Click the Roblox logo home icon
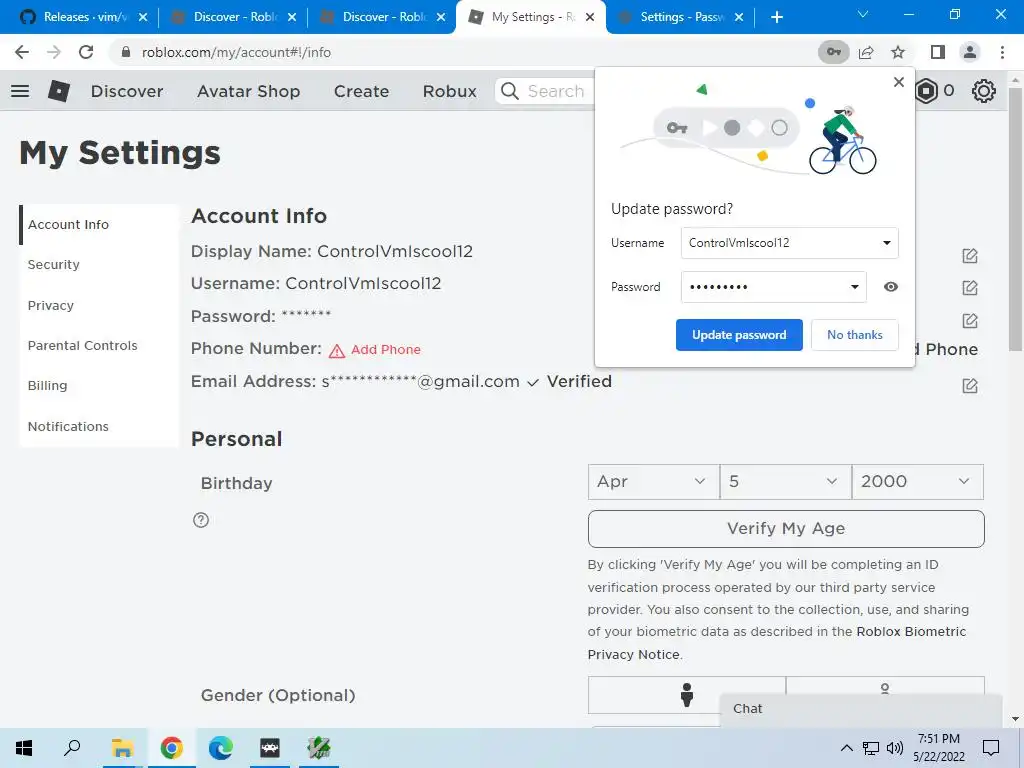Screen dimensions: 1024x768 [59, 91]
